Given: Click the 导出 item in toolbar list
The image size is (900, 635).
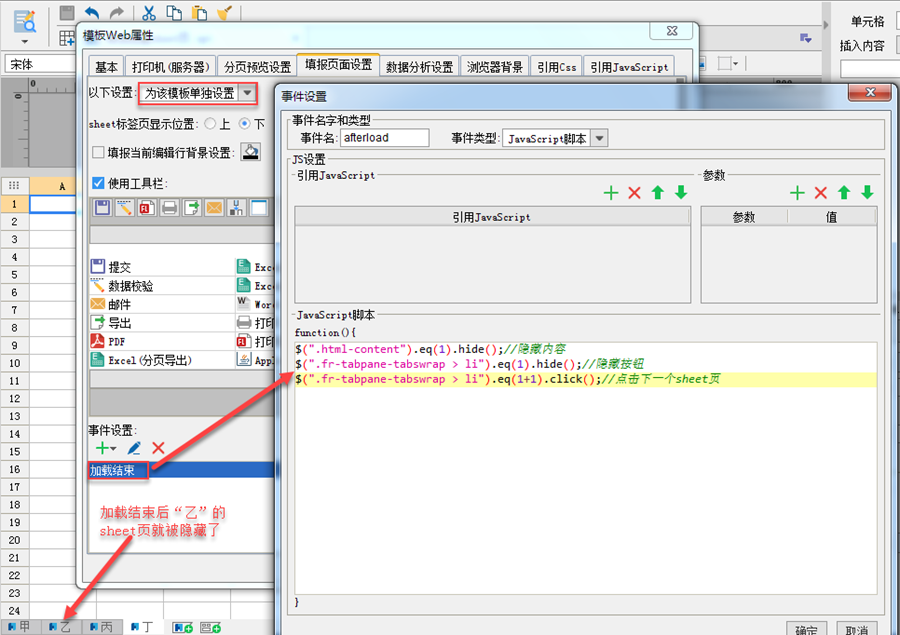Looking at the screenshot, I should click(161, 323).
